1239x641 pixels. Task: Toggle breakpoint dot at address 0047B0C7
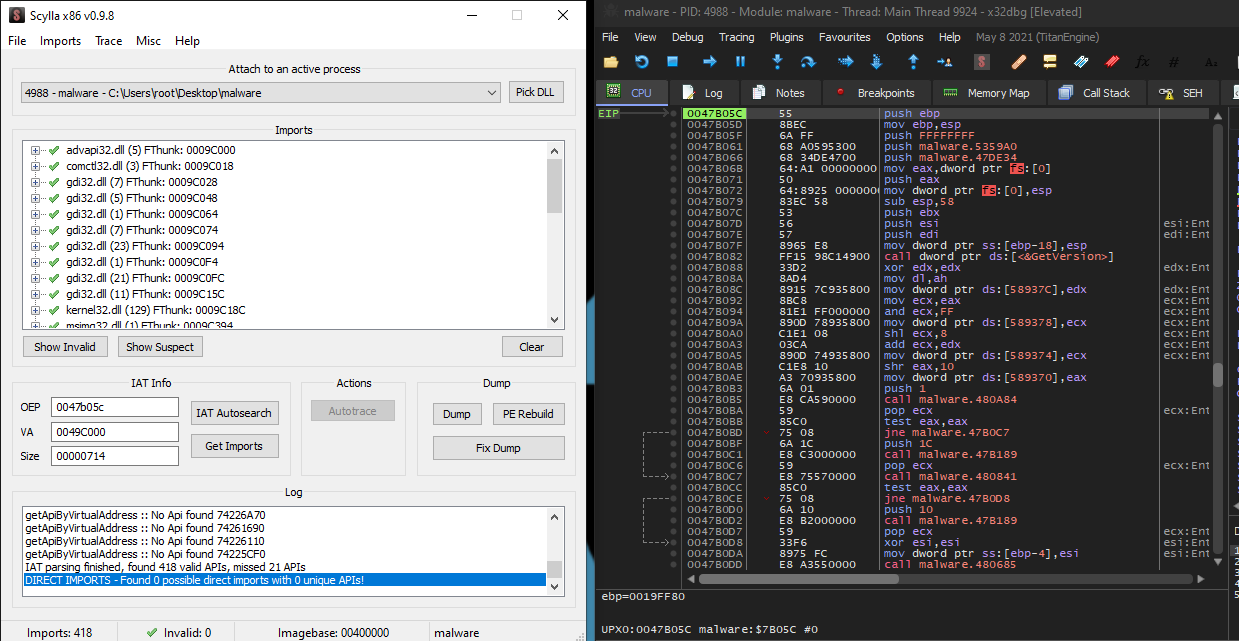coord(675,476)
